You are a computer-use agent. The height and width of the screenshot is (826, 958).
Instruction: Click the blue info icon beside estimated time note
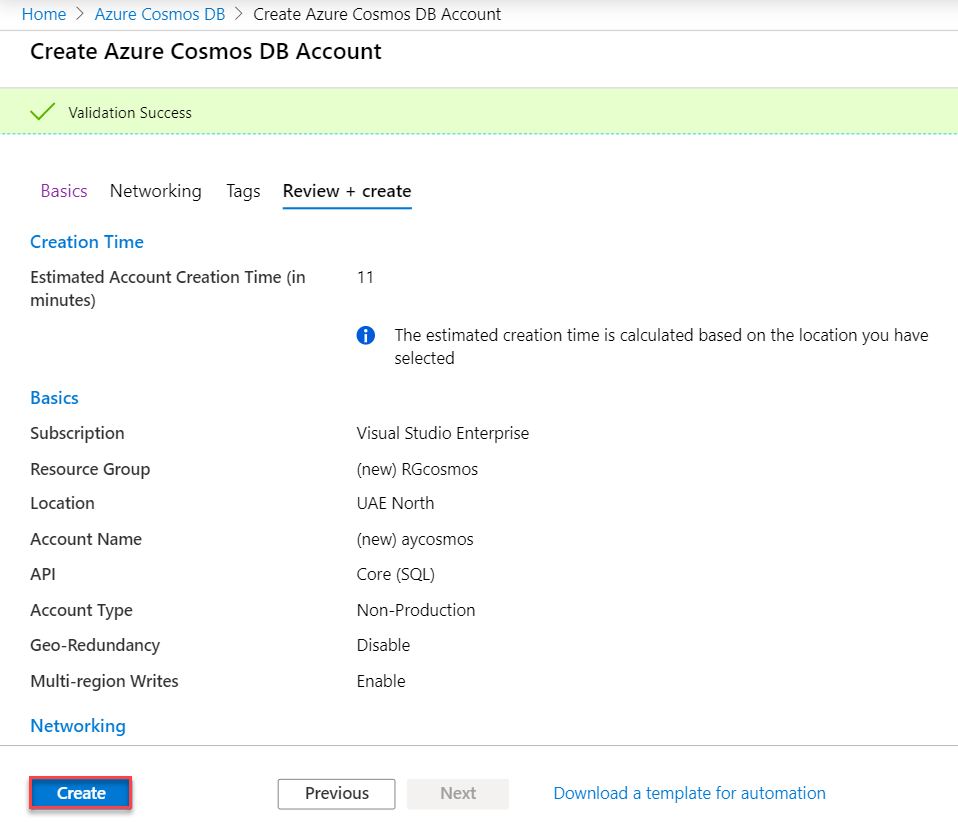366,335
